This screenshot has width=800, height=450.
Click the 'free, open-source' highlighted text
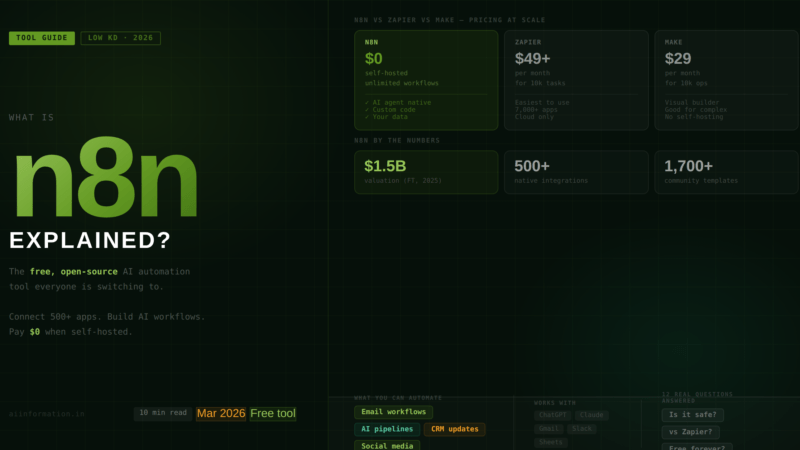(73, 271)
